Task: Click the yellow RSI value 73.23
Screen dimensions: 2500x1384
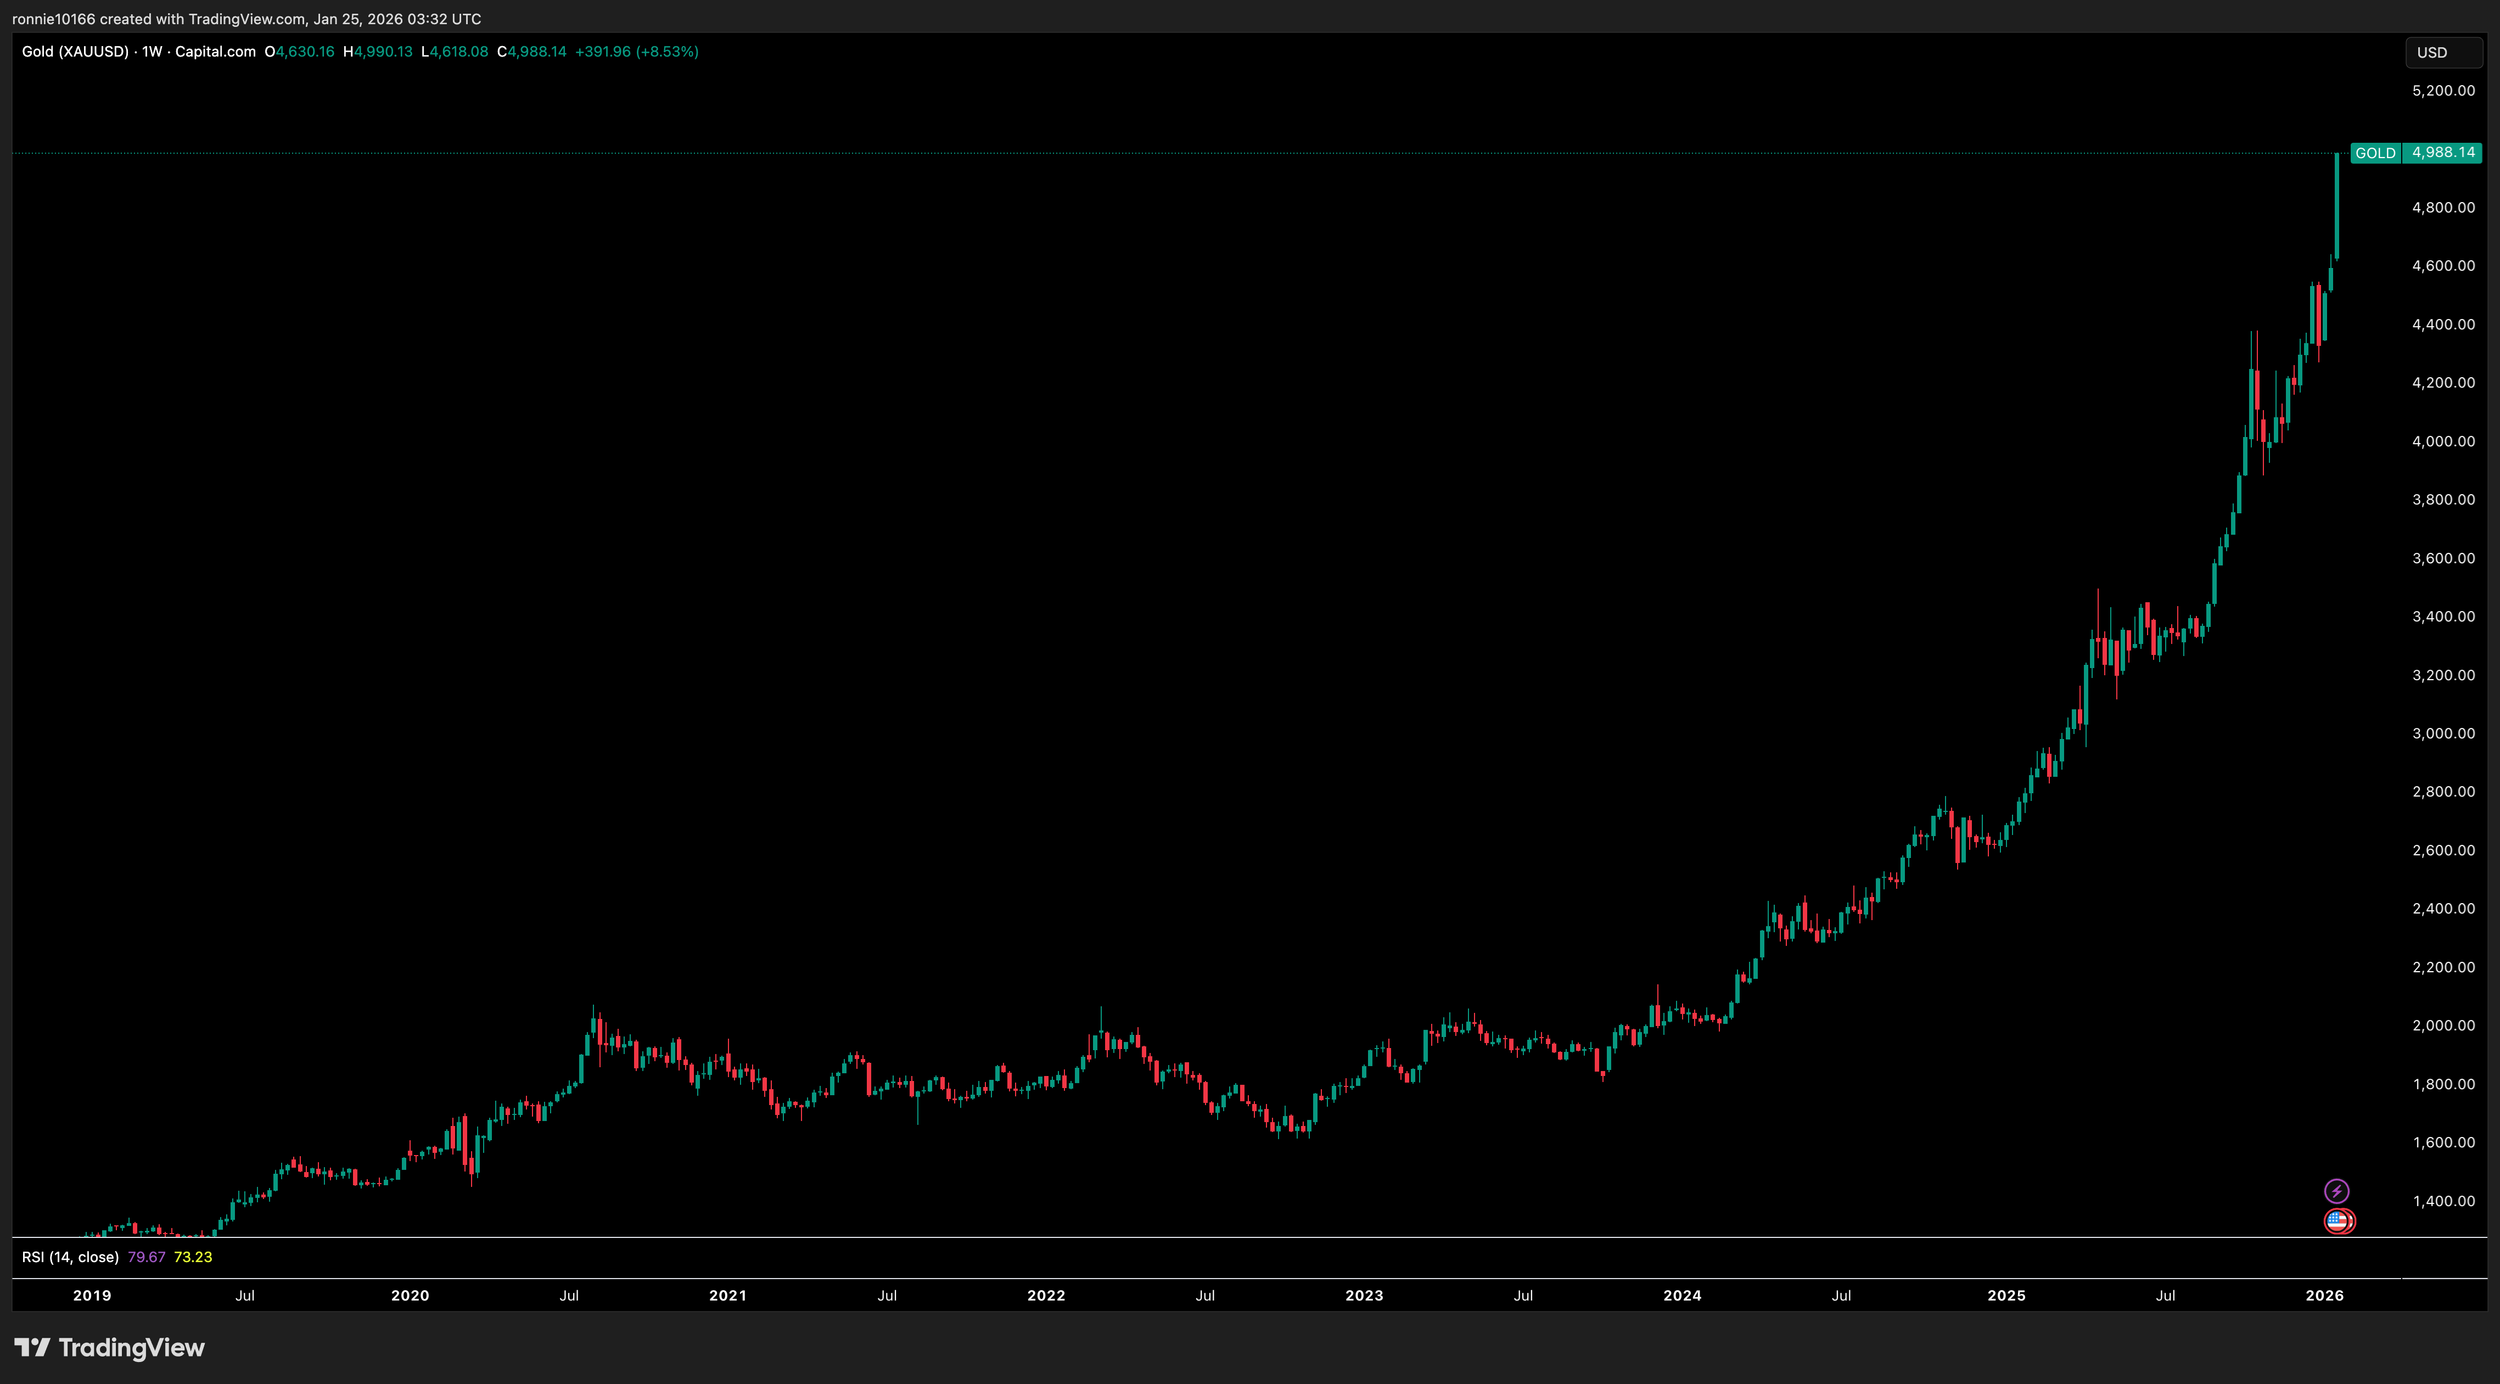Action: point(193,1257)
